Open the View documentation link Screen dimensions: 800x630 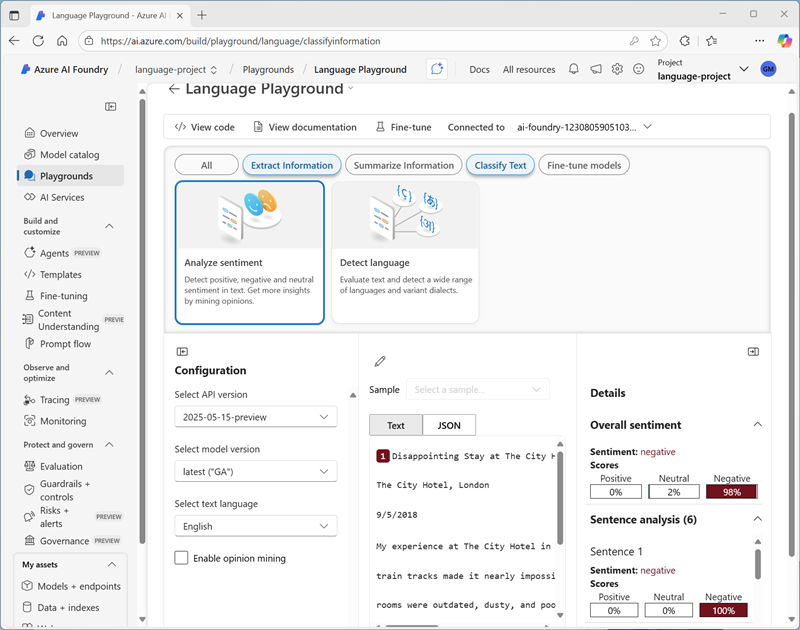pyautogui.click(x=304, y=127)
